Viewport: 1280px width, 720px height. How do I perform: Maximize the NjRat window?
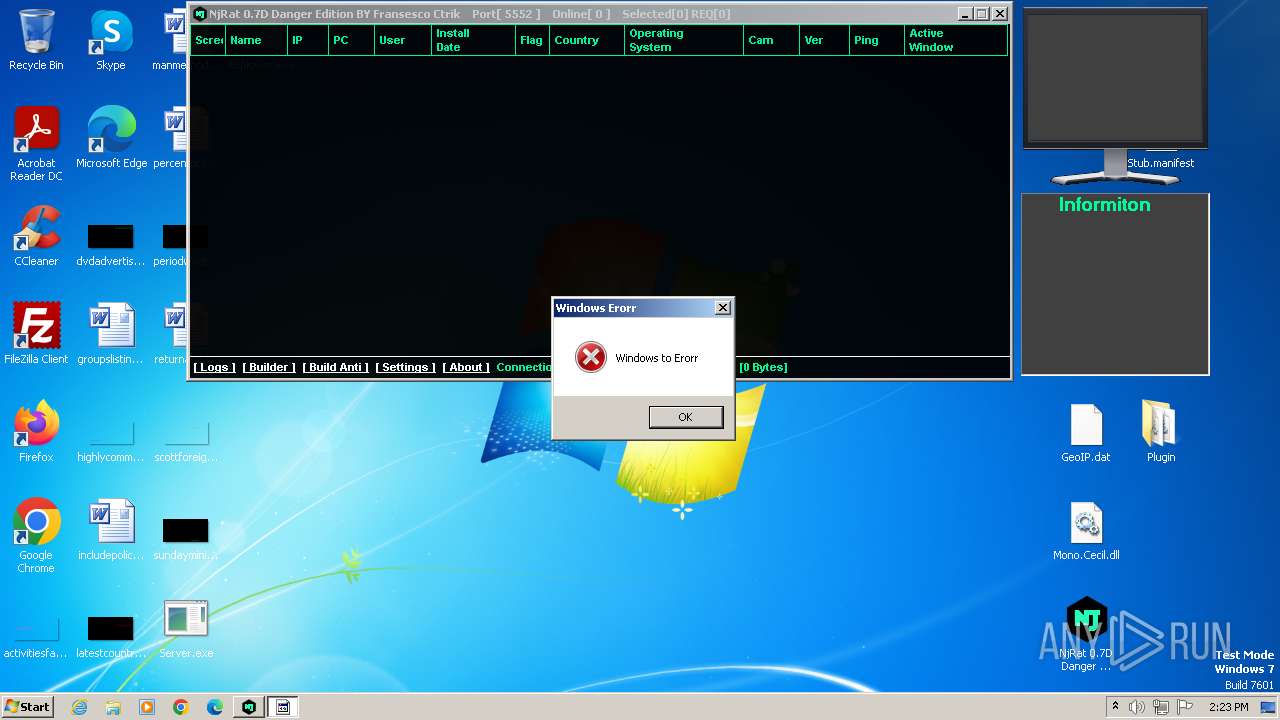coord(982,14)
